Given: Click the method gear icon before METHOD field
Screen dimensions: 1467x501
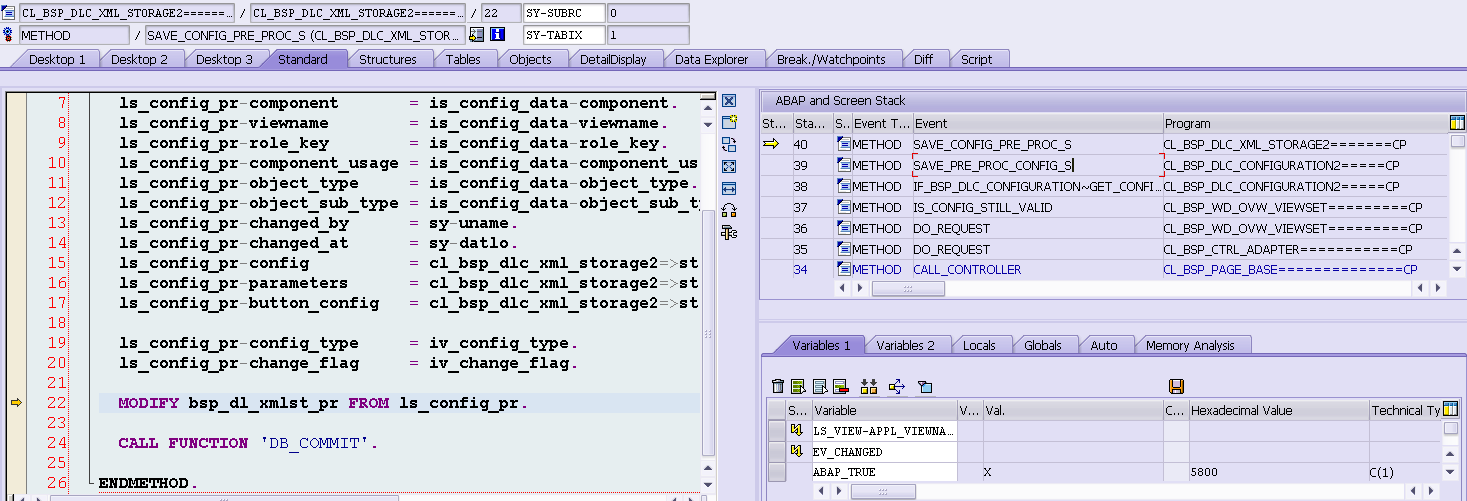Looking at the screenshot, I should (9, 35).
